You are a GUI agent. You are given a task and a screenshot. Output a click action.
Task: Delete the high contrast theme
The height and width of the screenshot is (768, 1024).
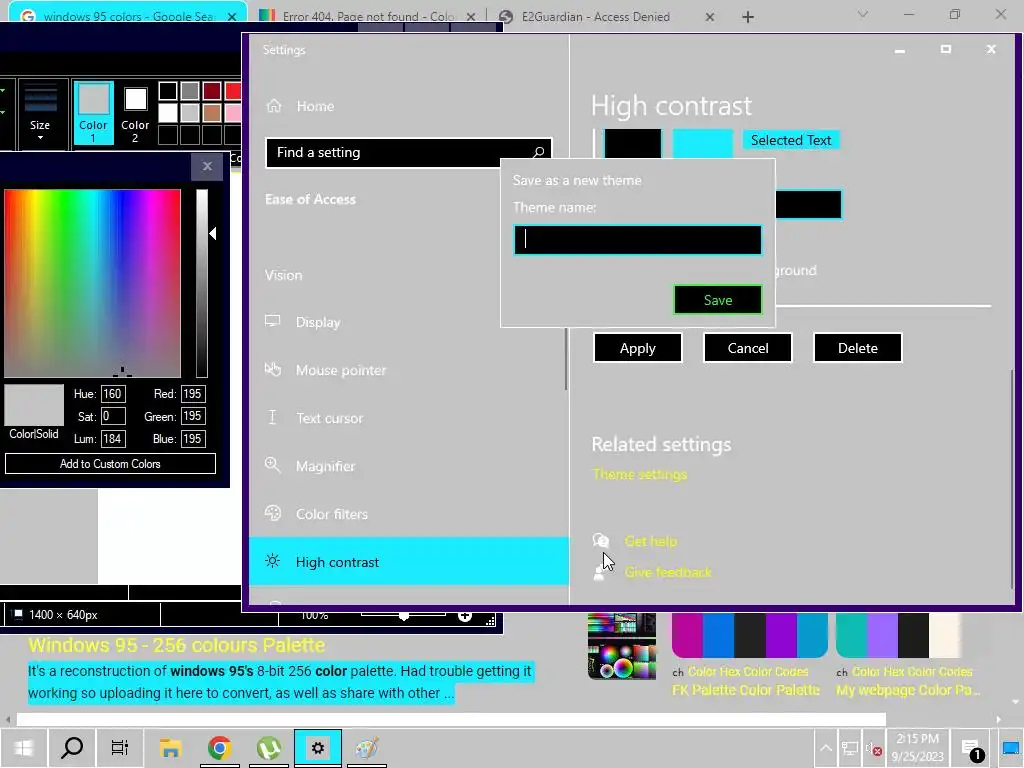(857, 348)
